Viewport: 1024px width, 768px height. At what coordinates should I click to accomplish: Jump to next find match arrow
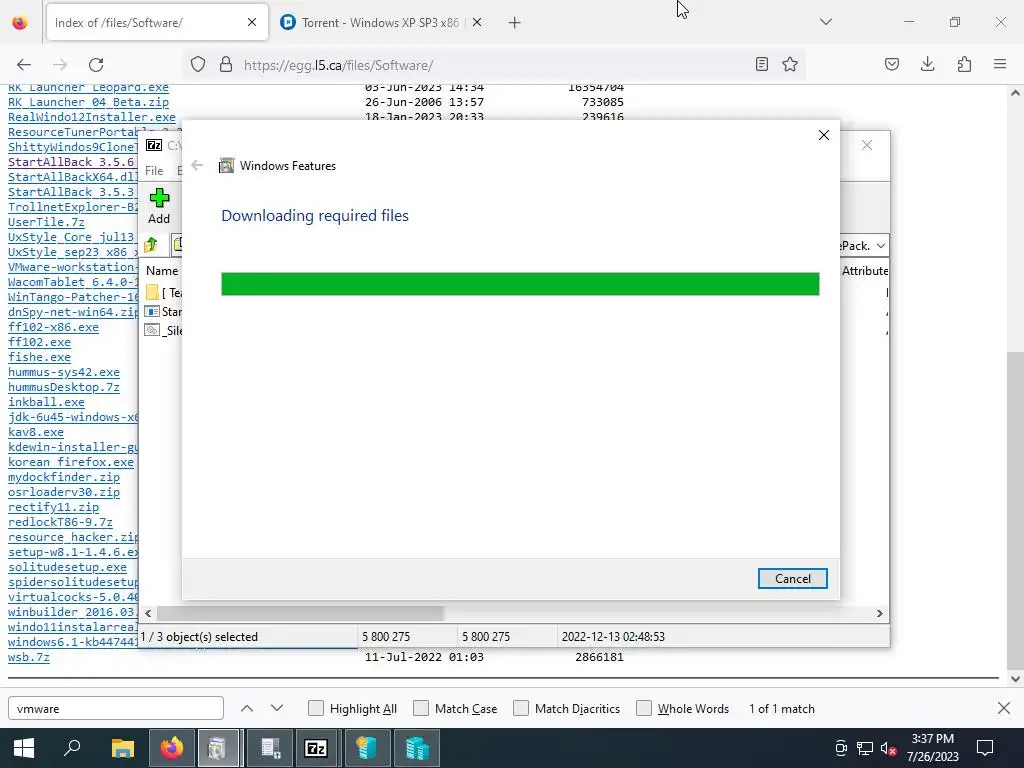click(x=277, y=708)
